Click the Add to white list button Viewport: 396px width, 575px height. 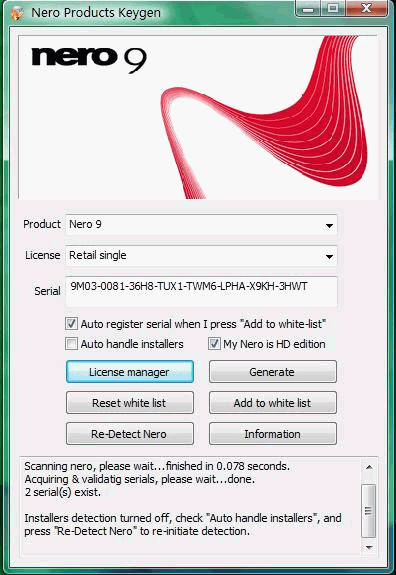pos(273,403)
